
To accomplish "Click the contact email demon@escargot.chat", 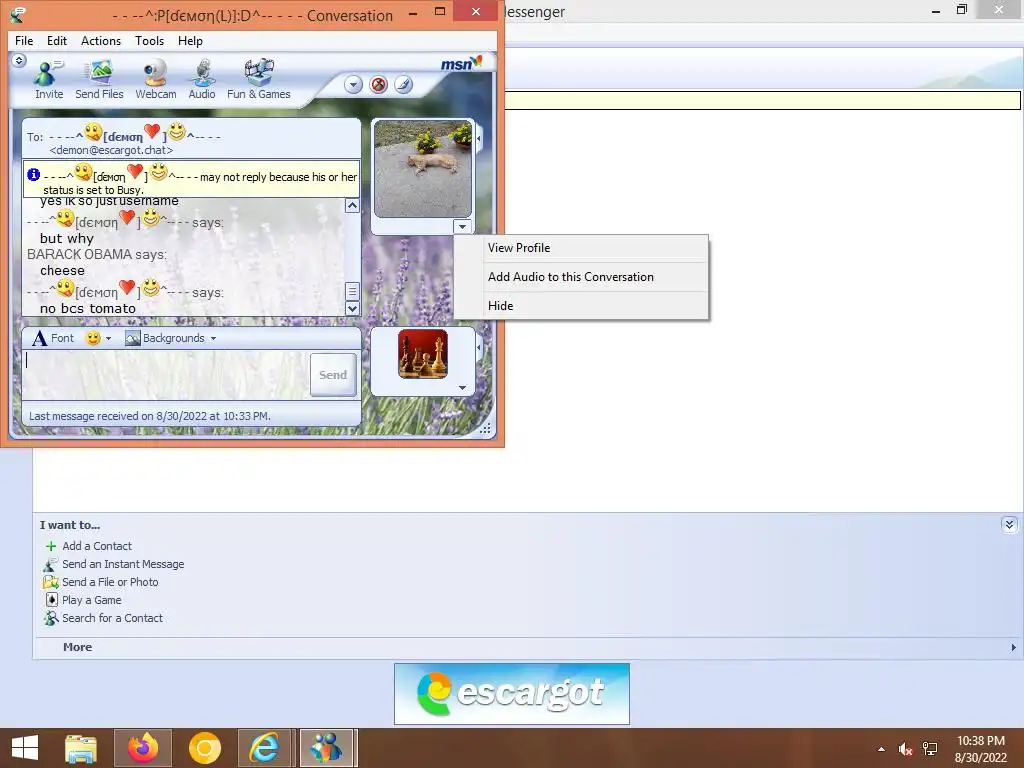I will click(x=111, y=150).
